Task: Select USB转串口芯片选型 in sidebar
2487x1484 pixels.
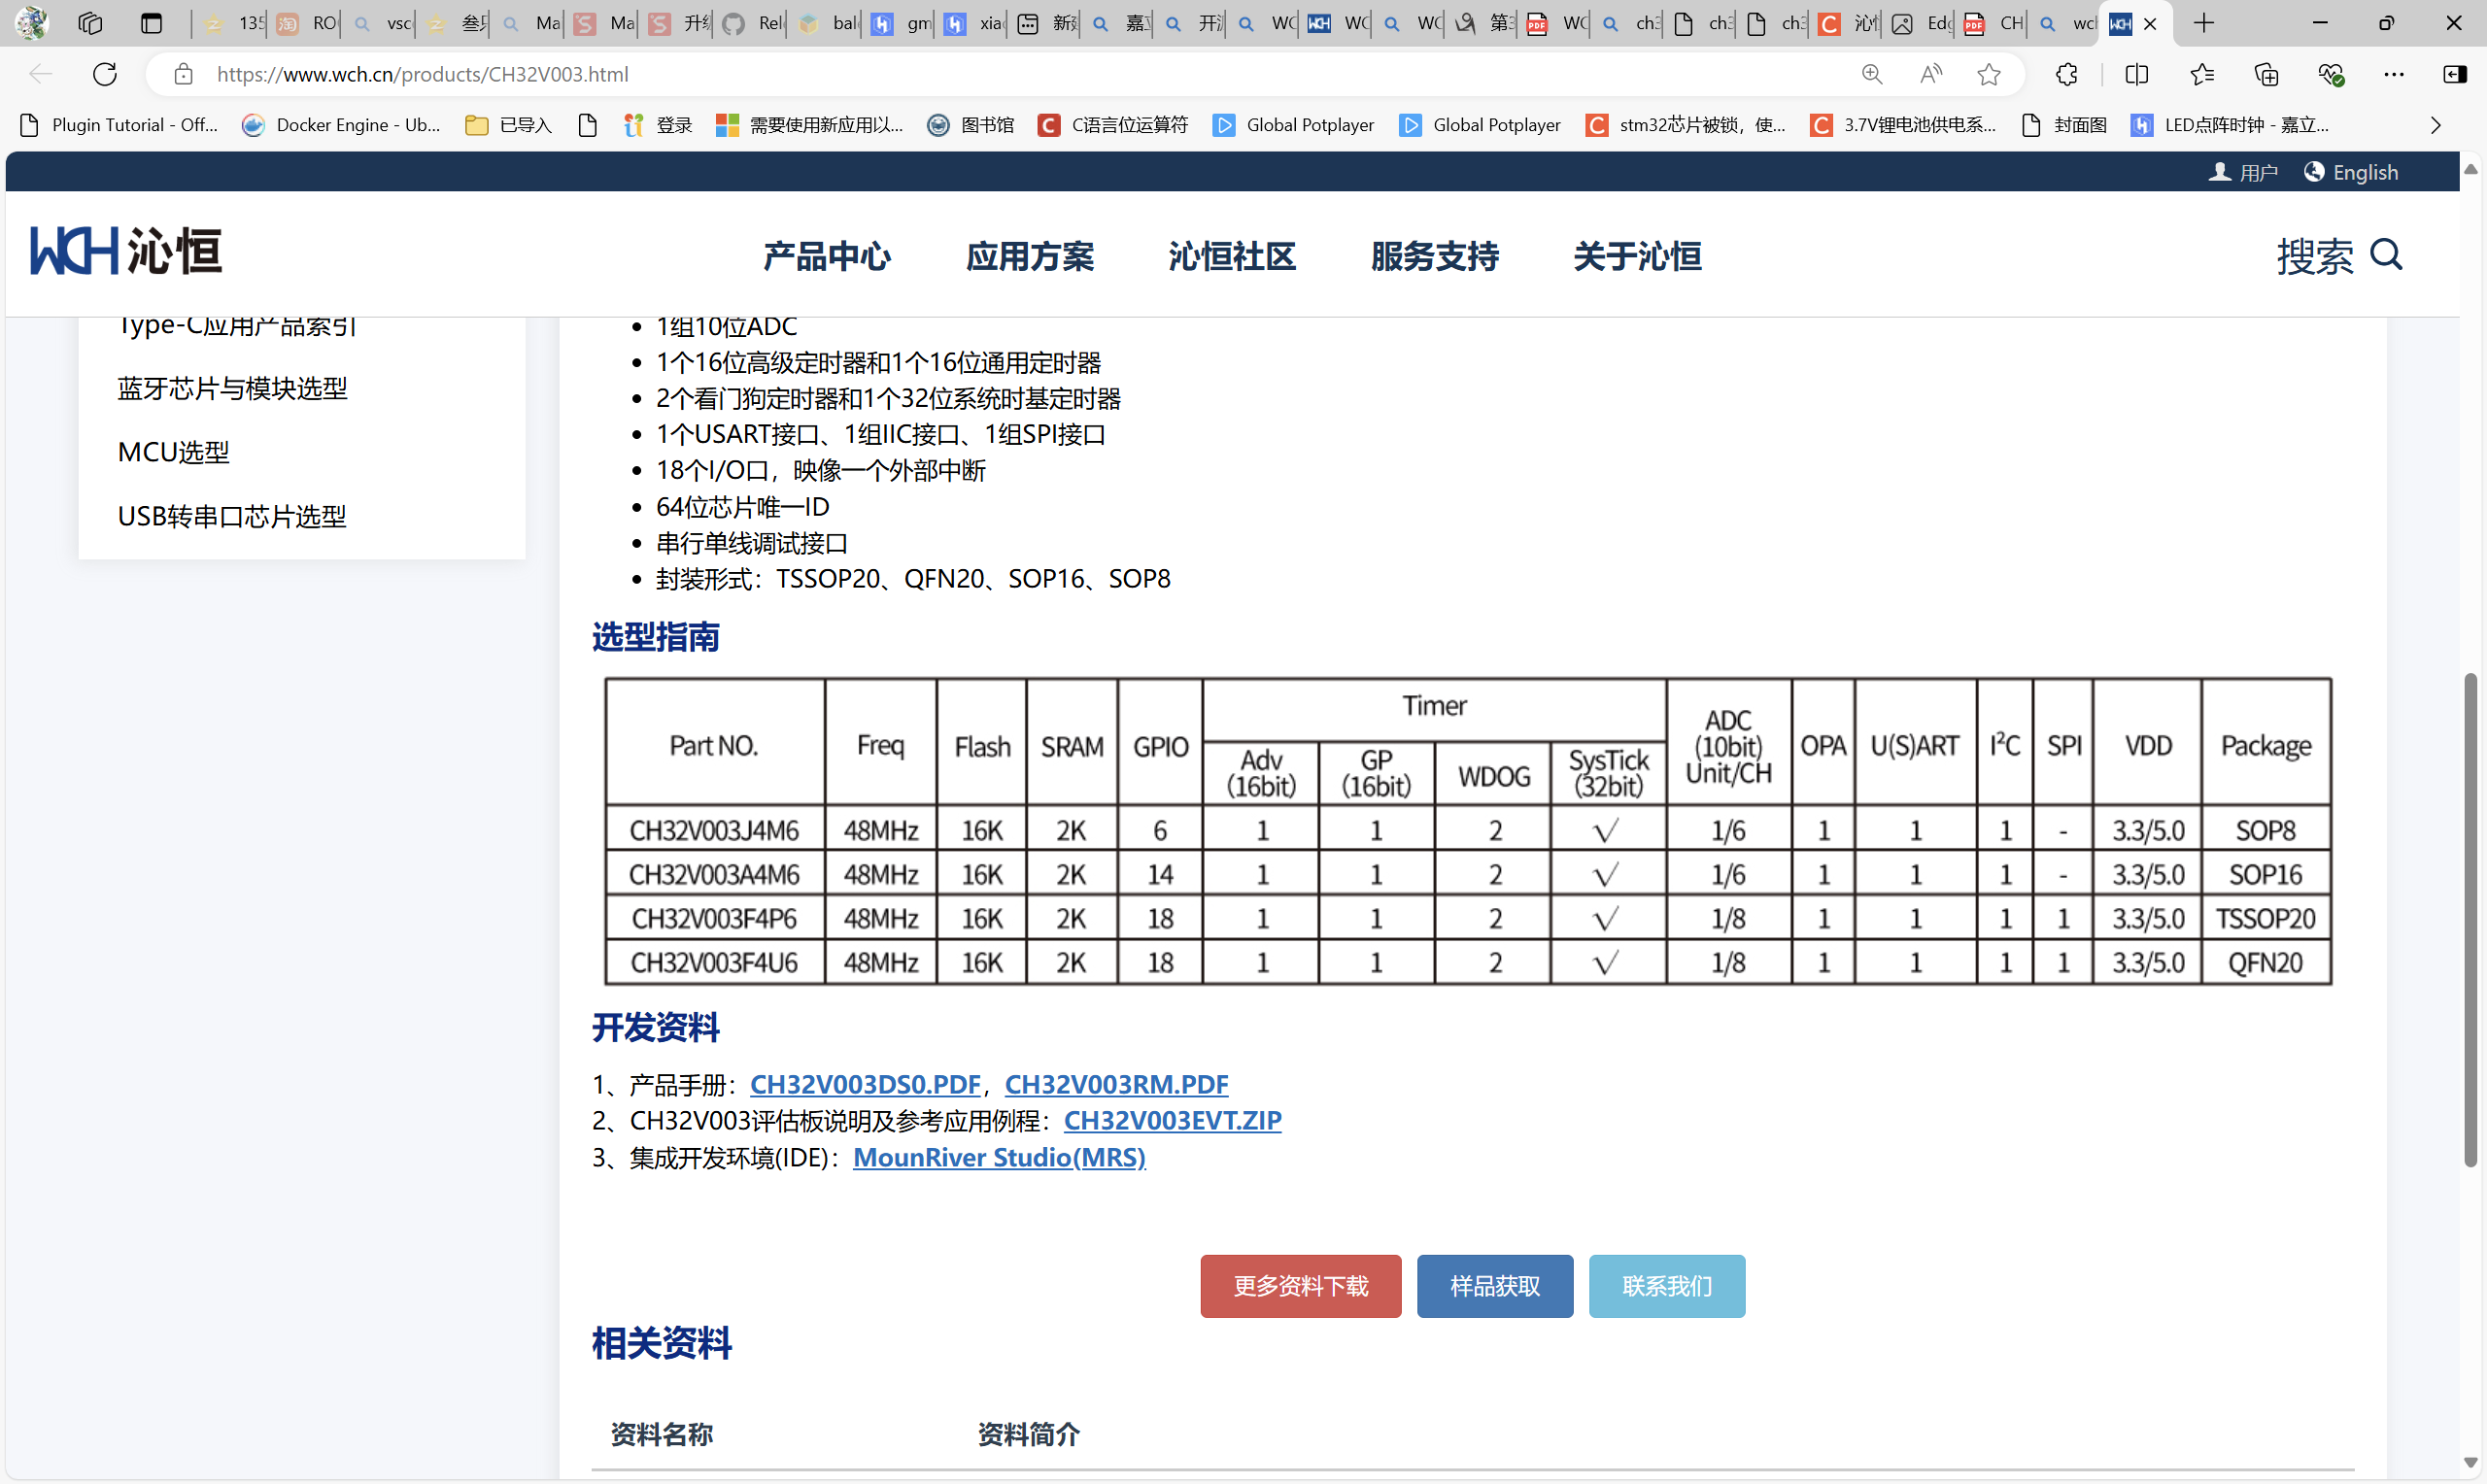Action: (x=232, y=516)
